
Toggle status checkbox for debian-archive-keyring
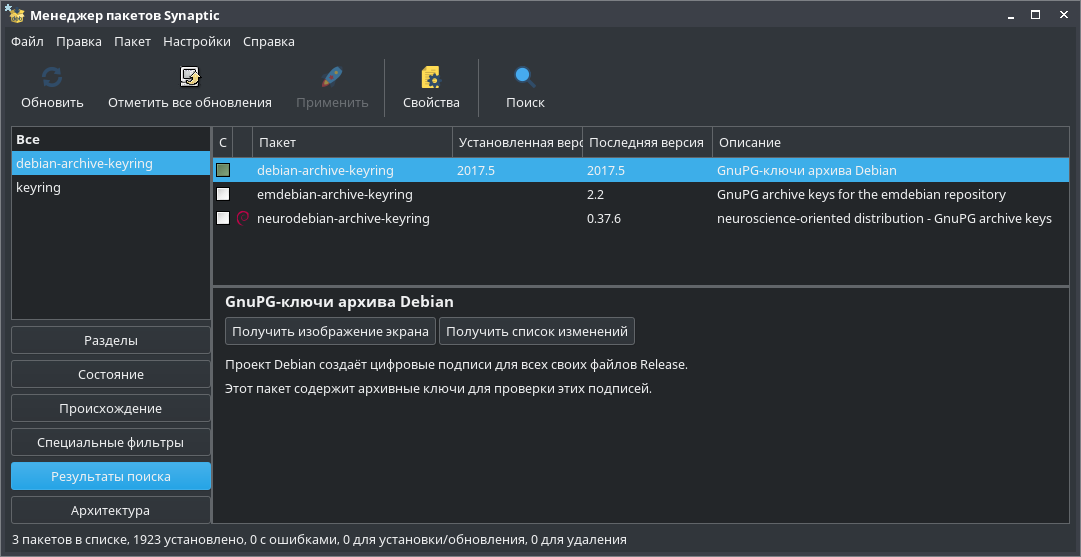223,170
